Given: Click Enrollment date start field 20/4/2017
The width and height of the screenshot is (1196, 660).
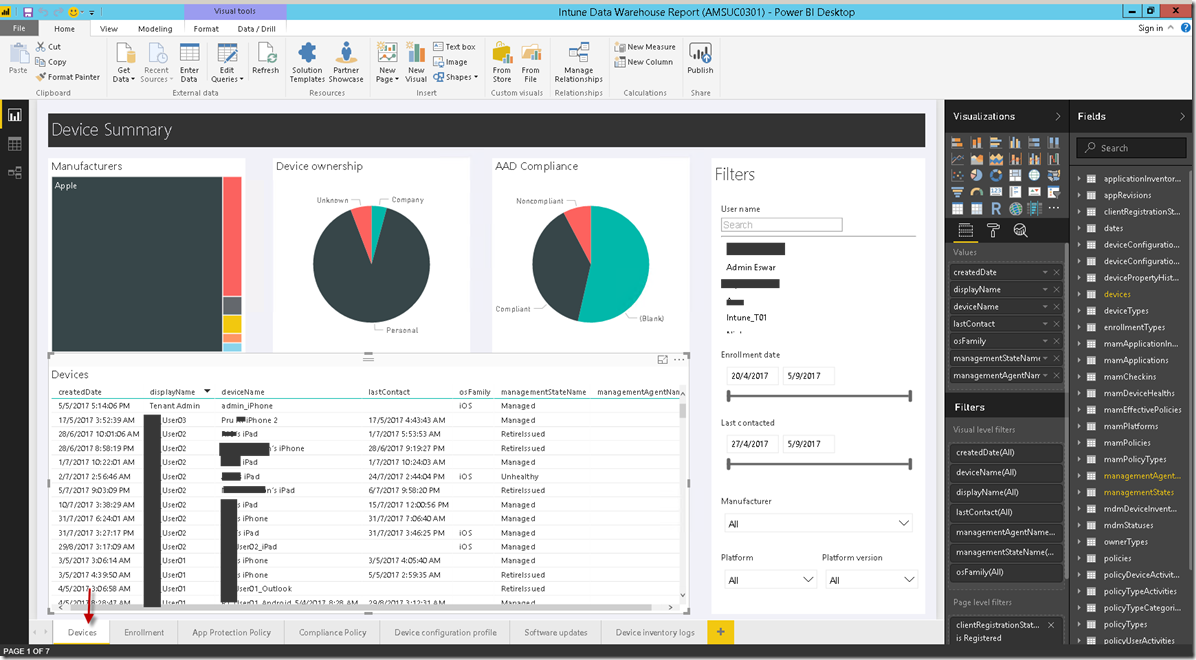Looking at the screenshot, I should click(751, 376).
